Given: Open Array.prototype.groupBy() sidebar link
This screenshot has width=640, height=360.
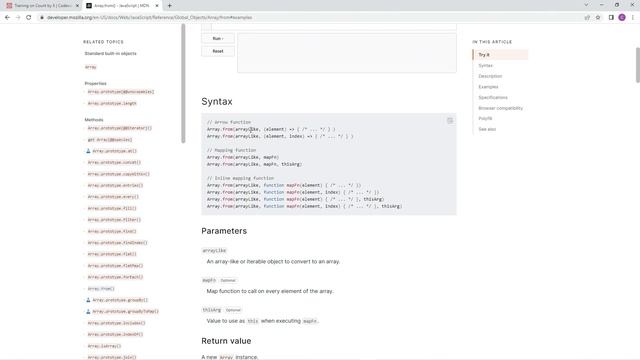Looking at the screenshot, I should (x=120, y=300).
